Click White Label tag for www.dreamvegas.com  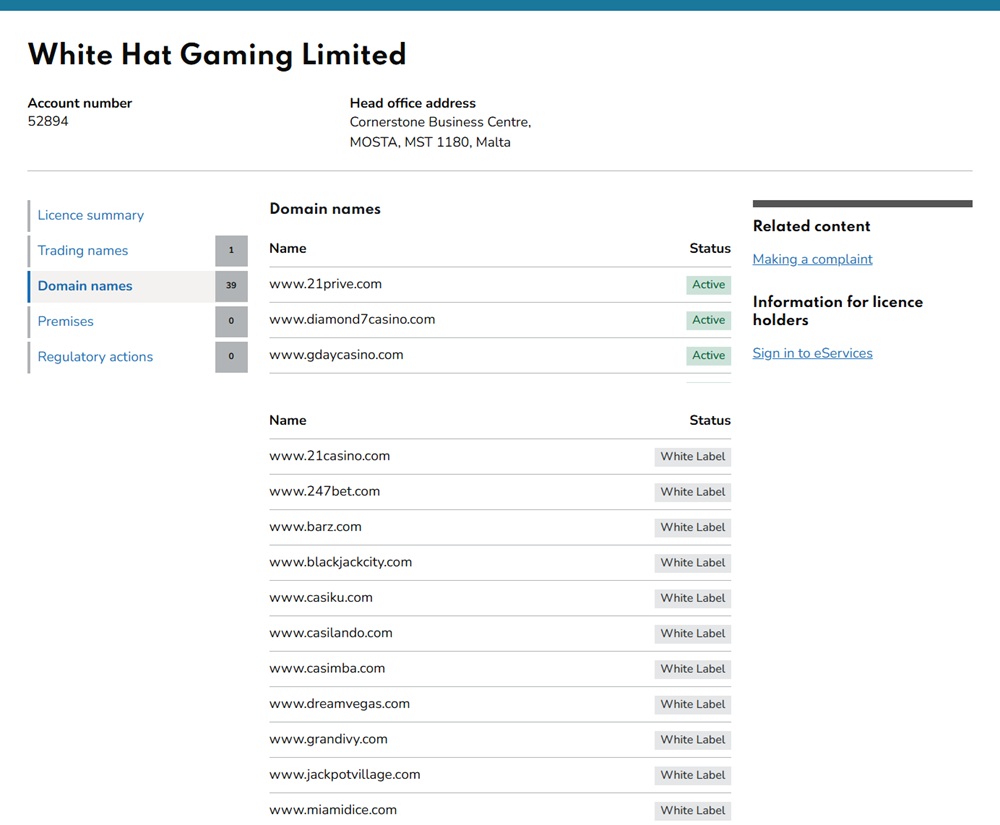tap(693, 705)
